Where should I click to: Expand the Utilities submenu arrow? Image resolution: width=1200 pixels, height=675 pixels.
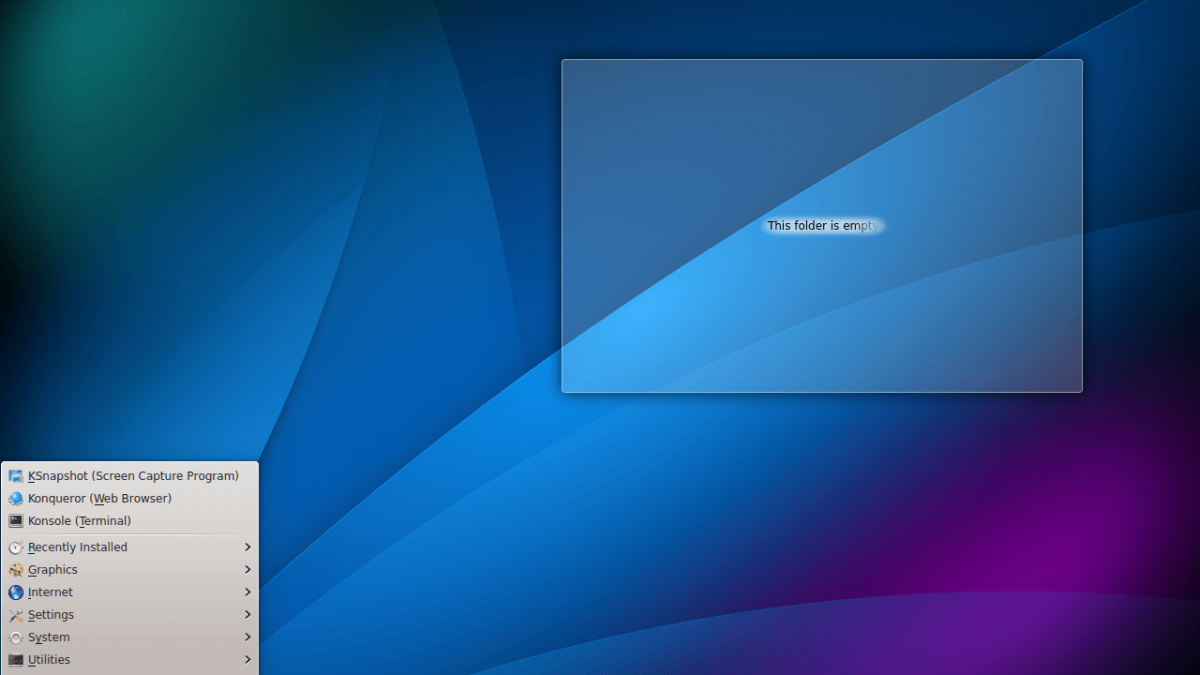[x=247, y=660]
